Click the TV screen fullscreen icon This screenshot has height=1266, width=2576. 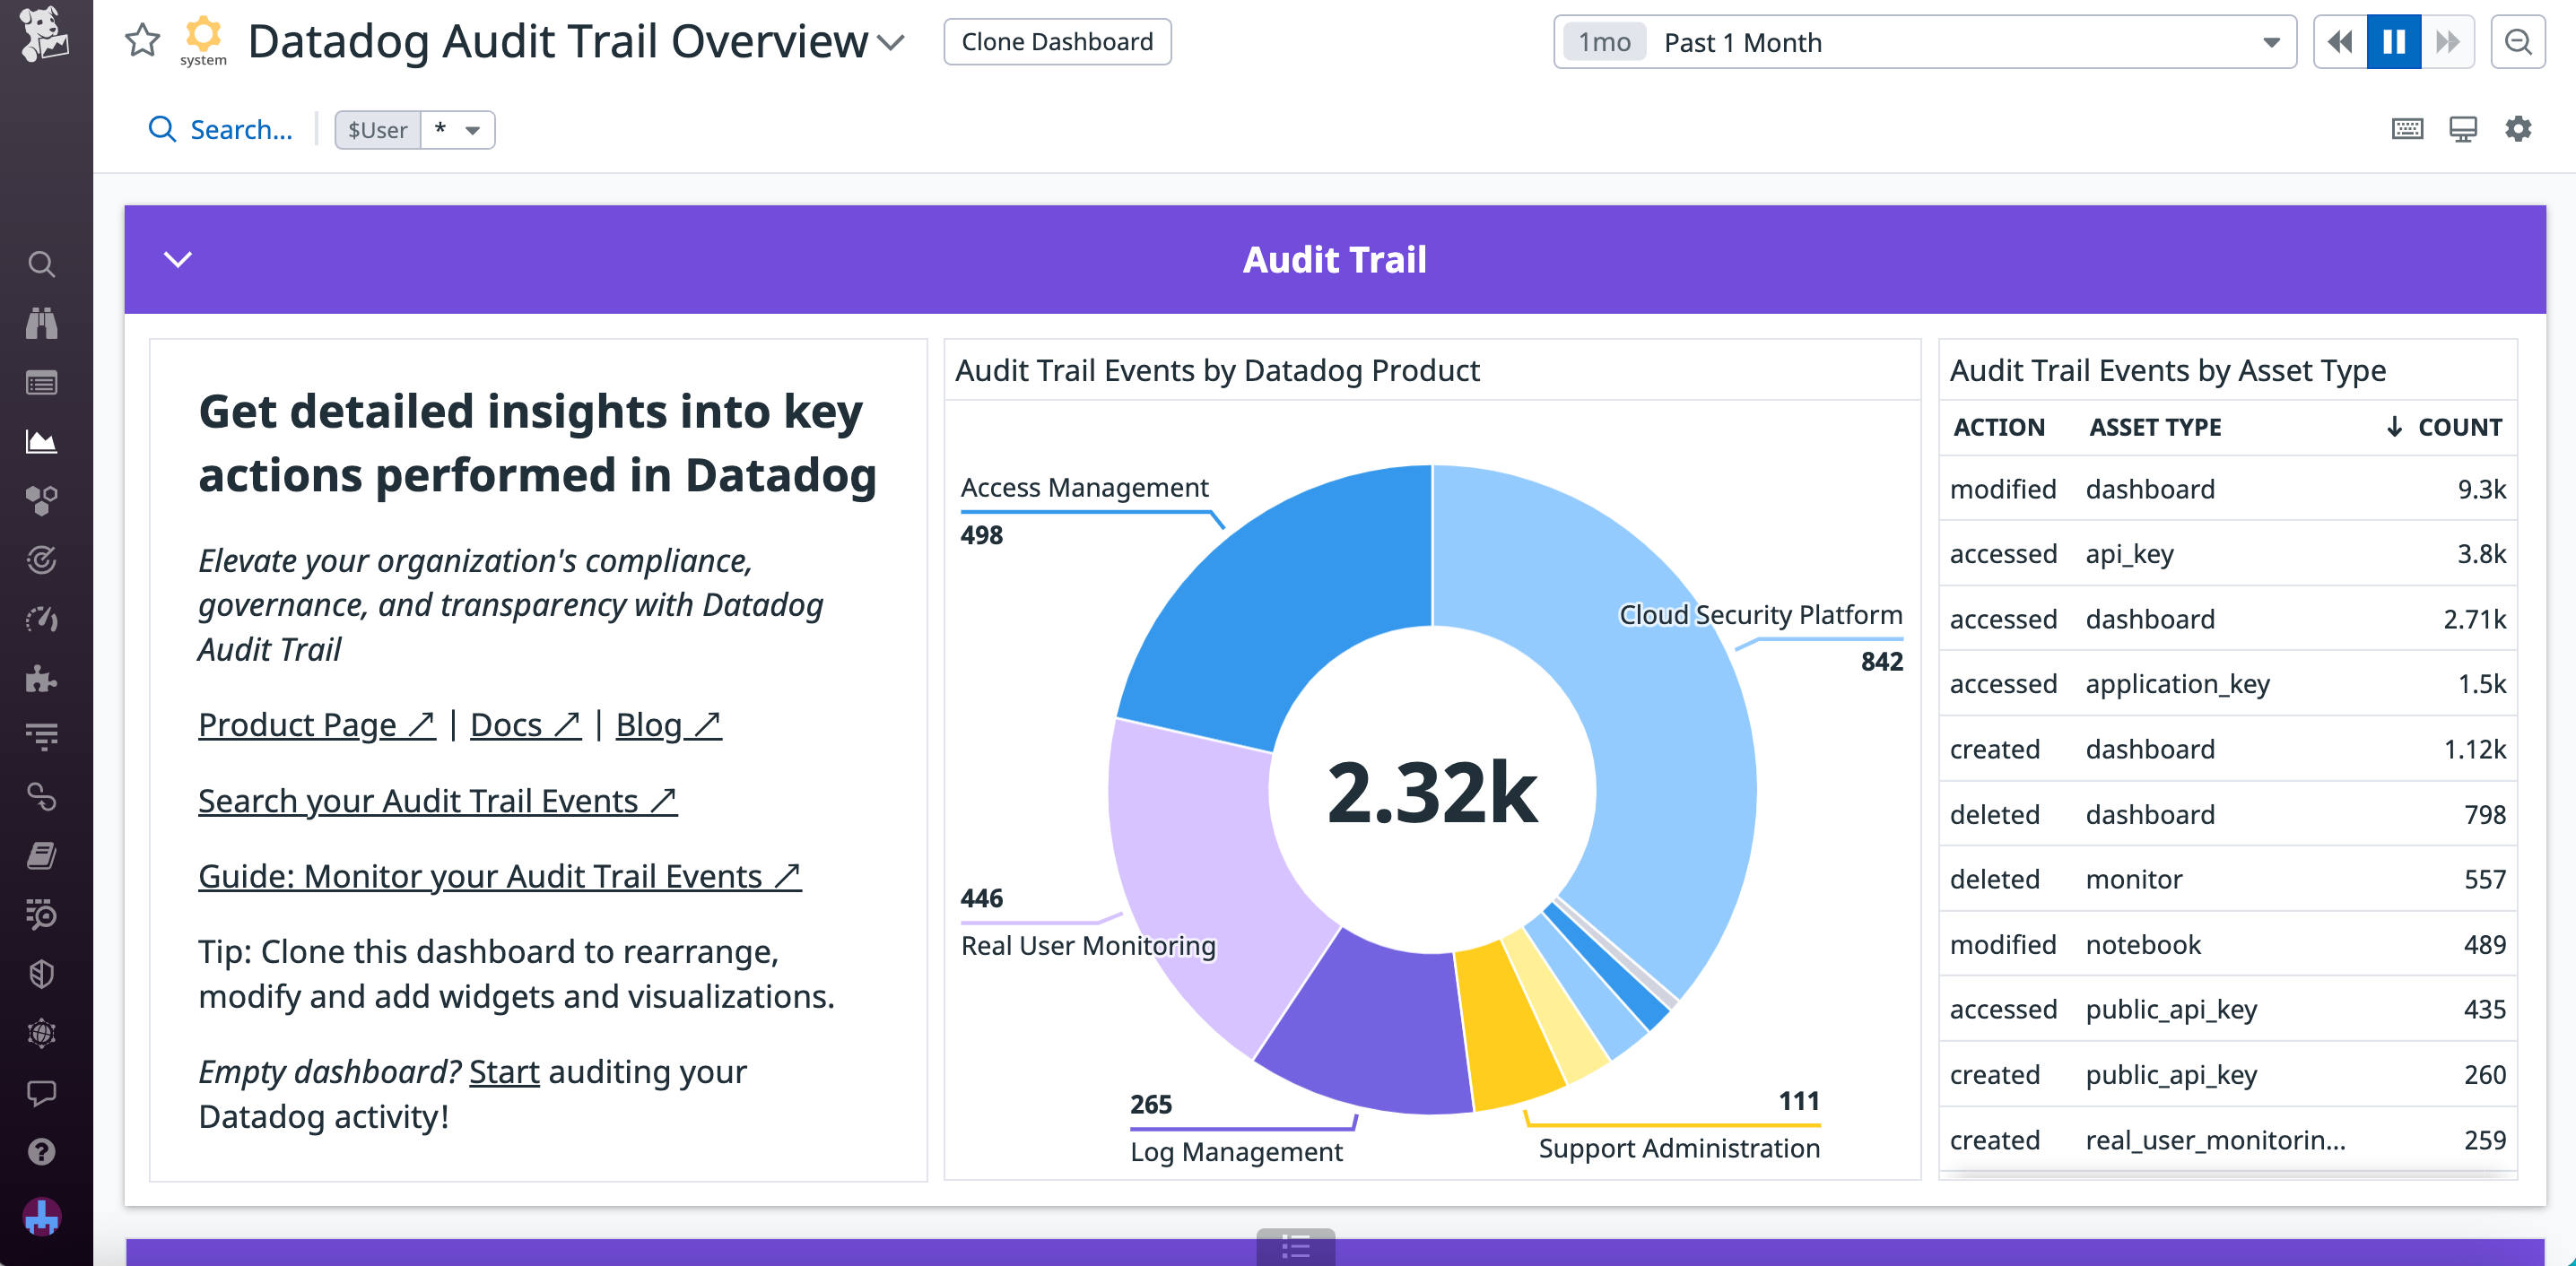click(x=2463, y=129)
